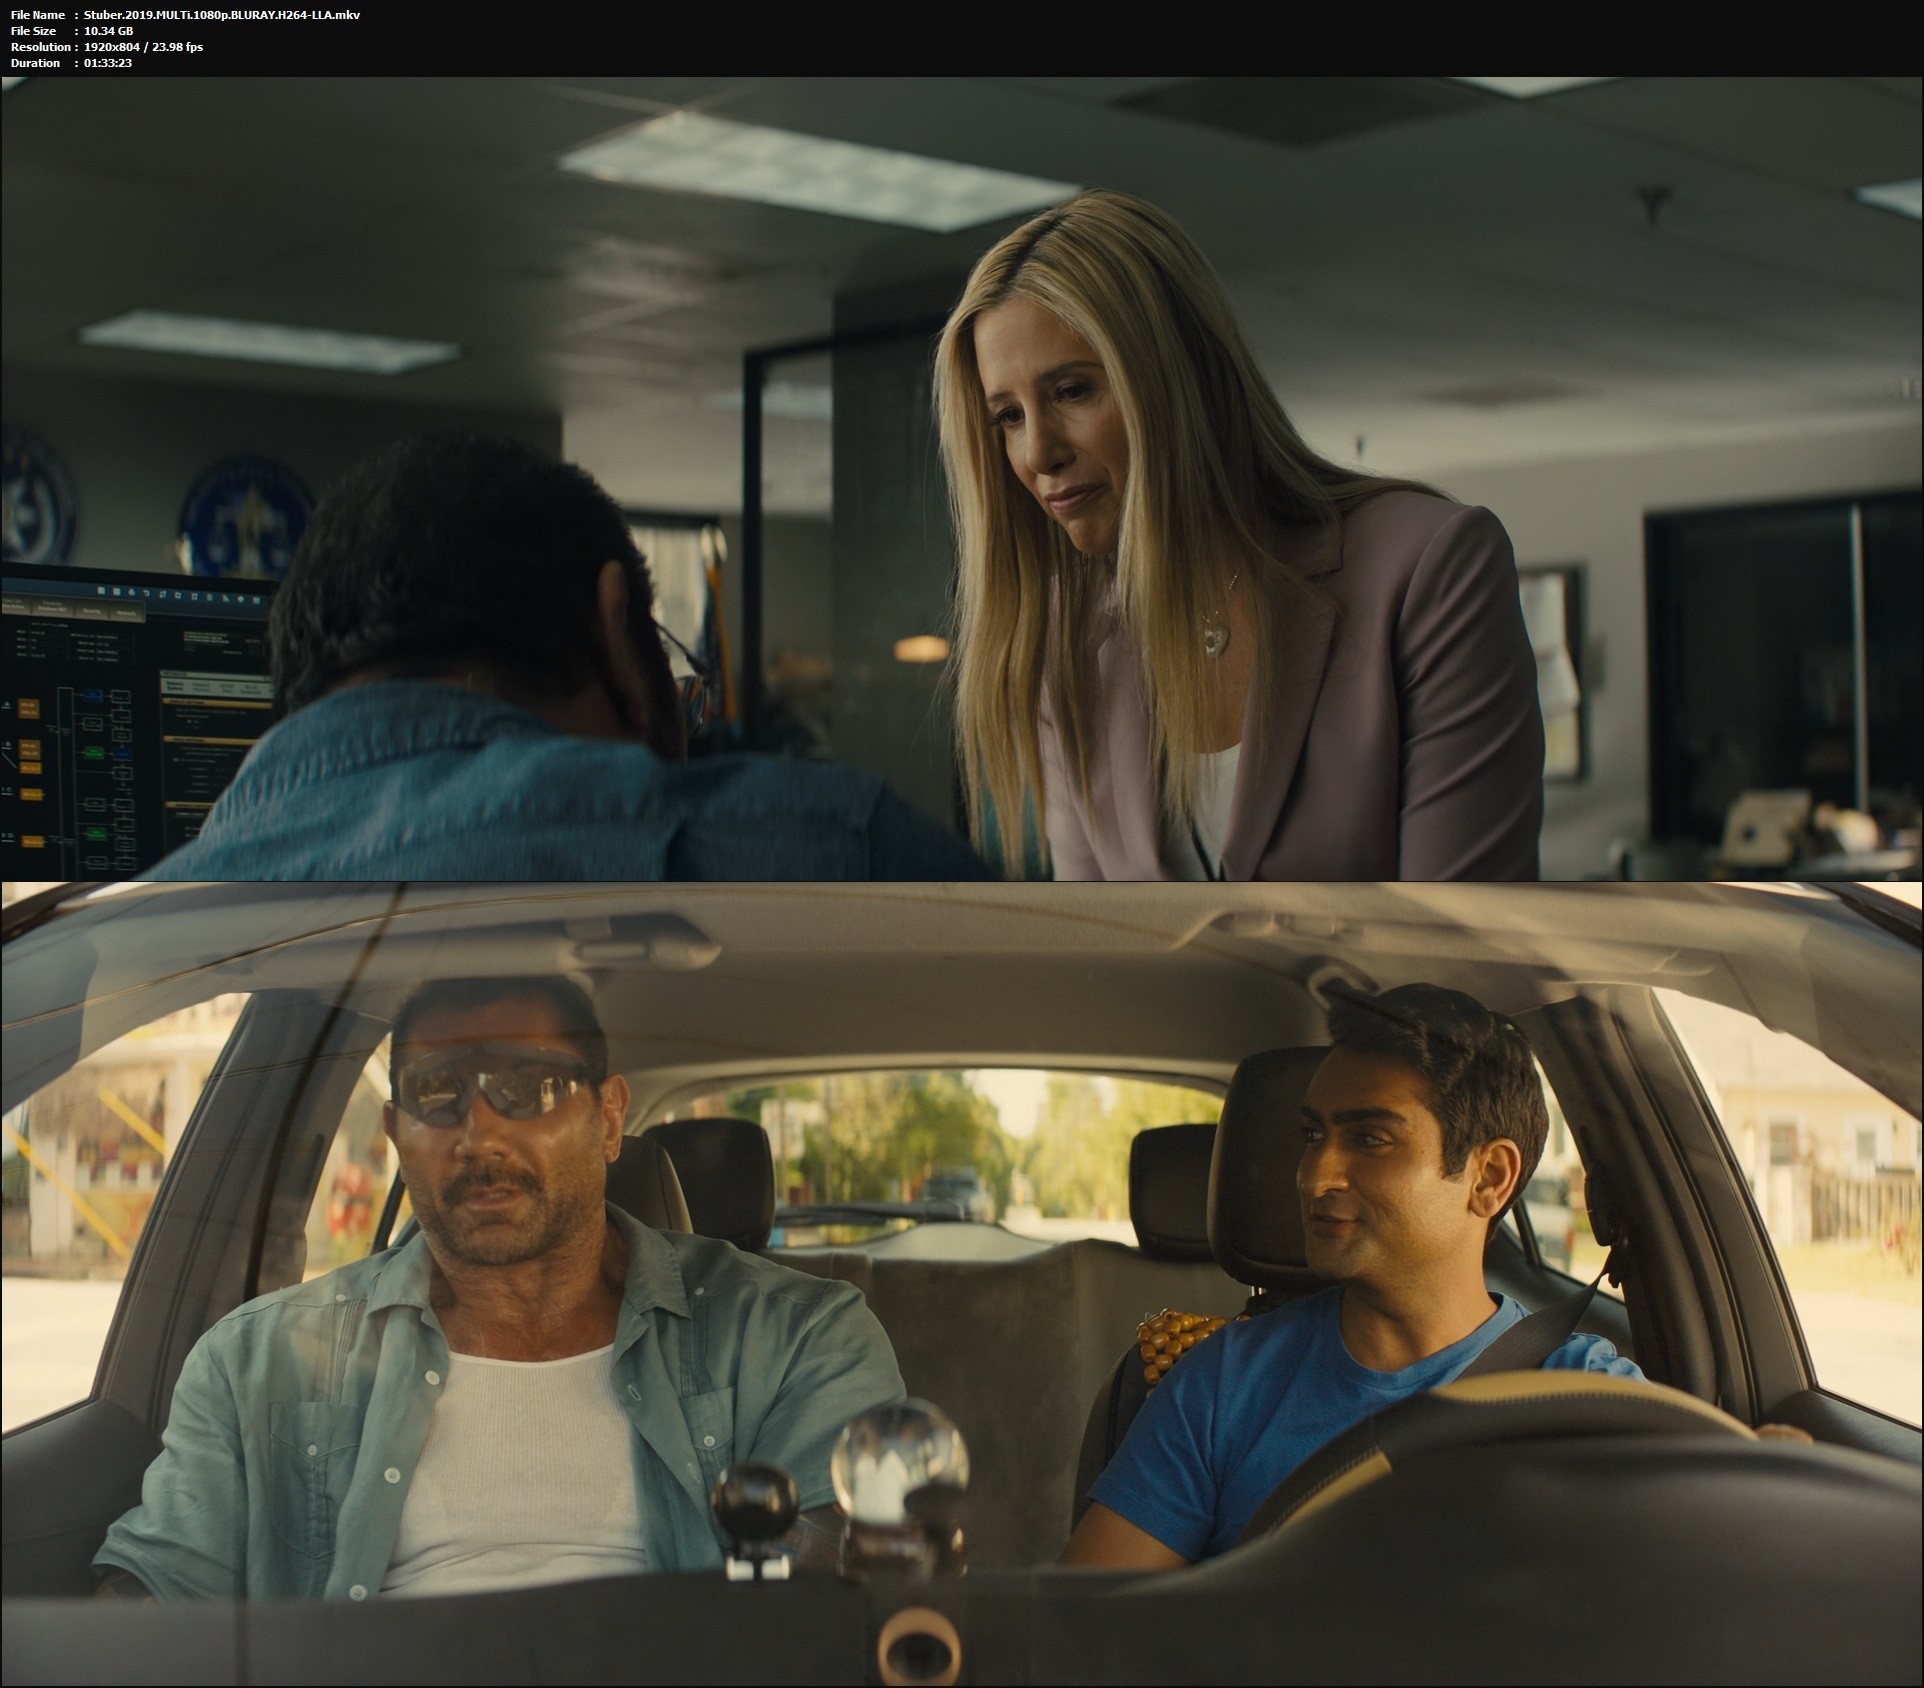Click the Duration label

pyautogui.click(x=35, y=63)
